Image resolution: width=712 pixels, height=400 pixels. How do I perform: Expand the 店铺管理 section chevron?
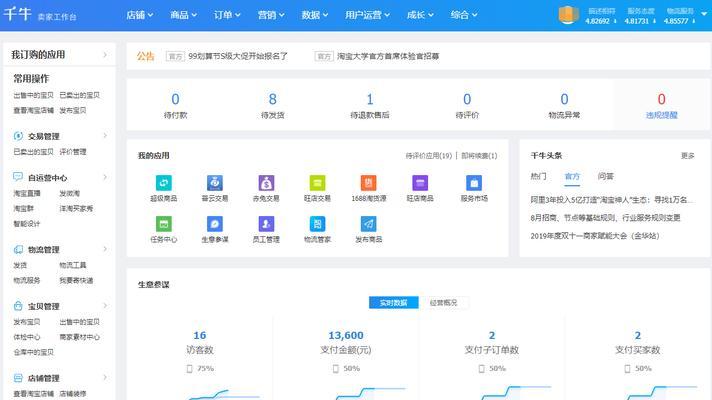click(x=105, y=378)
